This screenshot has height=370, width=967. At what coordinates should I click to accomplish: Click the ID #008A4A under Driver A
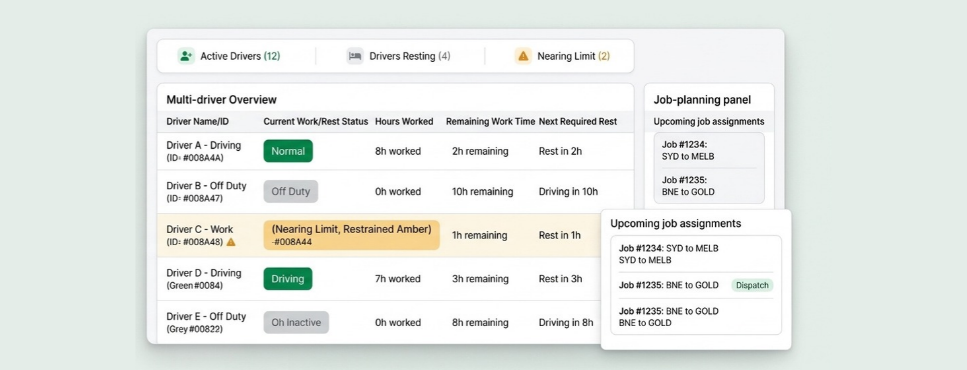195,158
